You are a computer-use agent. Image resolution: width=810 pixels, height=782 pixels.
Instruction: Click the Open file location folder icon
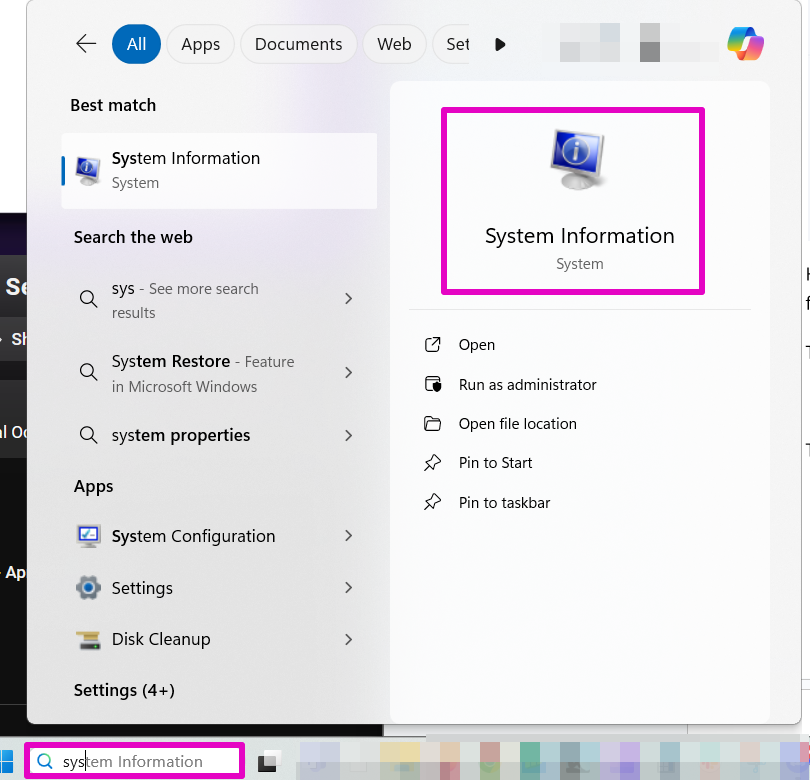(x=432, y=424)
